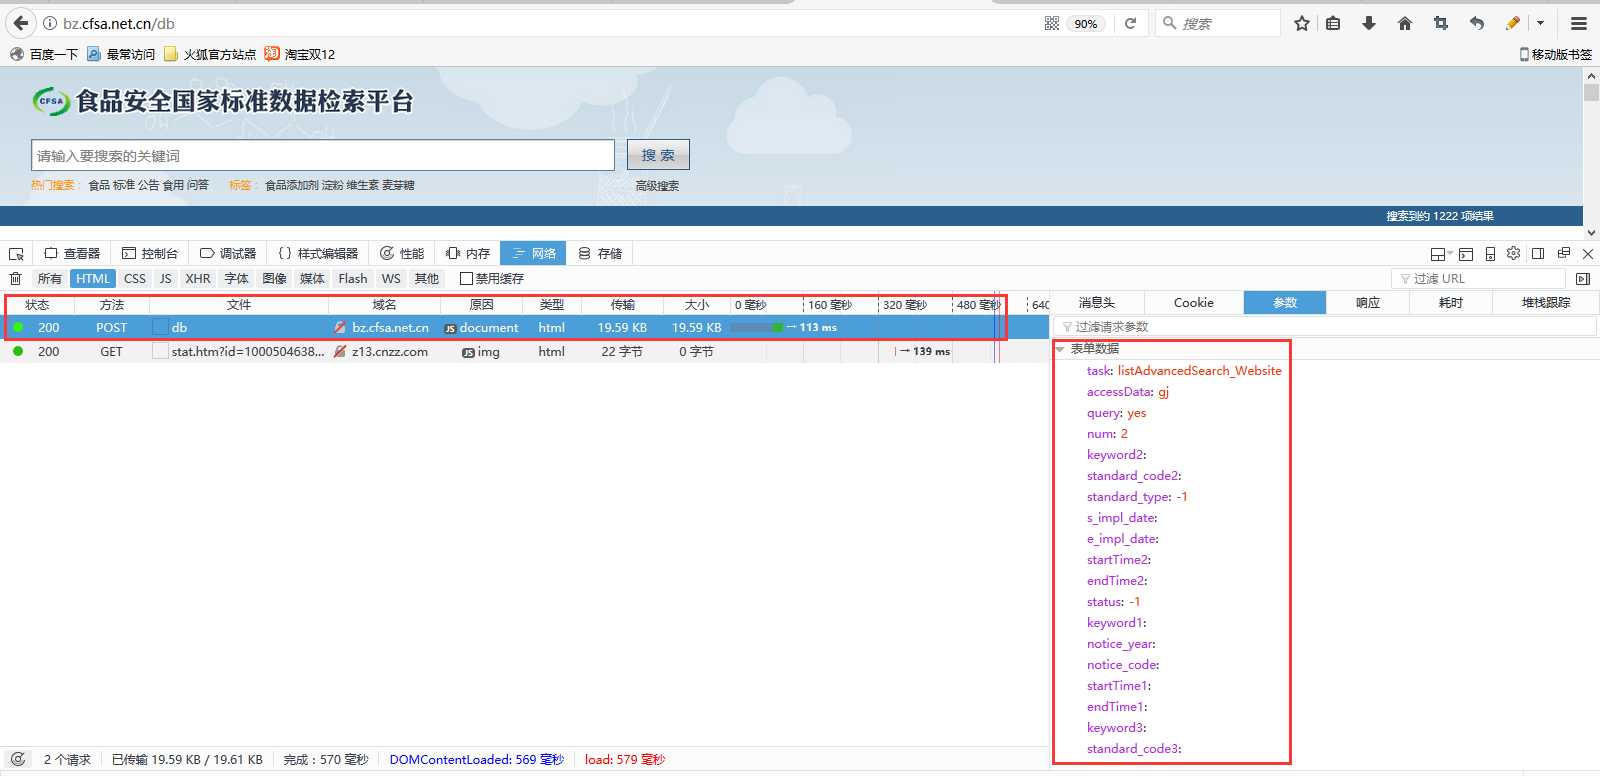Toggle the JS request type filter
This screenshot has height=776, width=1600.
(x=166, y=279)
